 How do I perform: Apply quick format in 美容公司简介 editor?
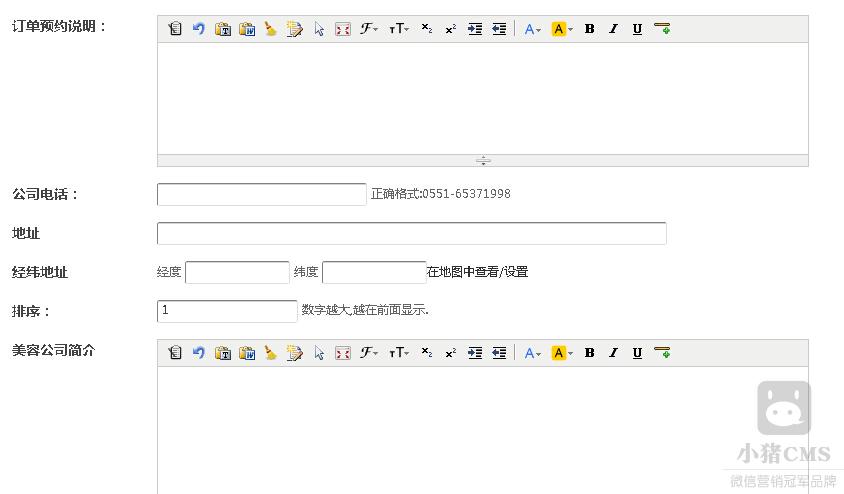(294, 353)
